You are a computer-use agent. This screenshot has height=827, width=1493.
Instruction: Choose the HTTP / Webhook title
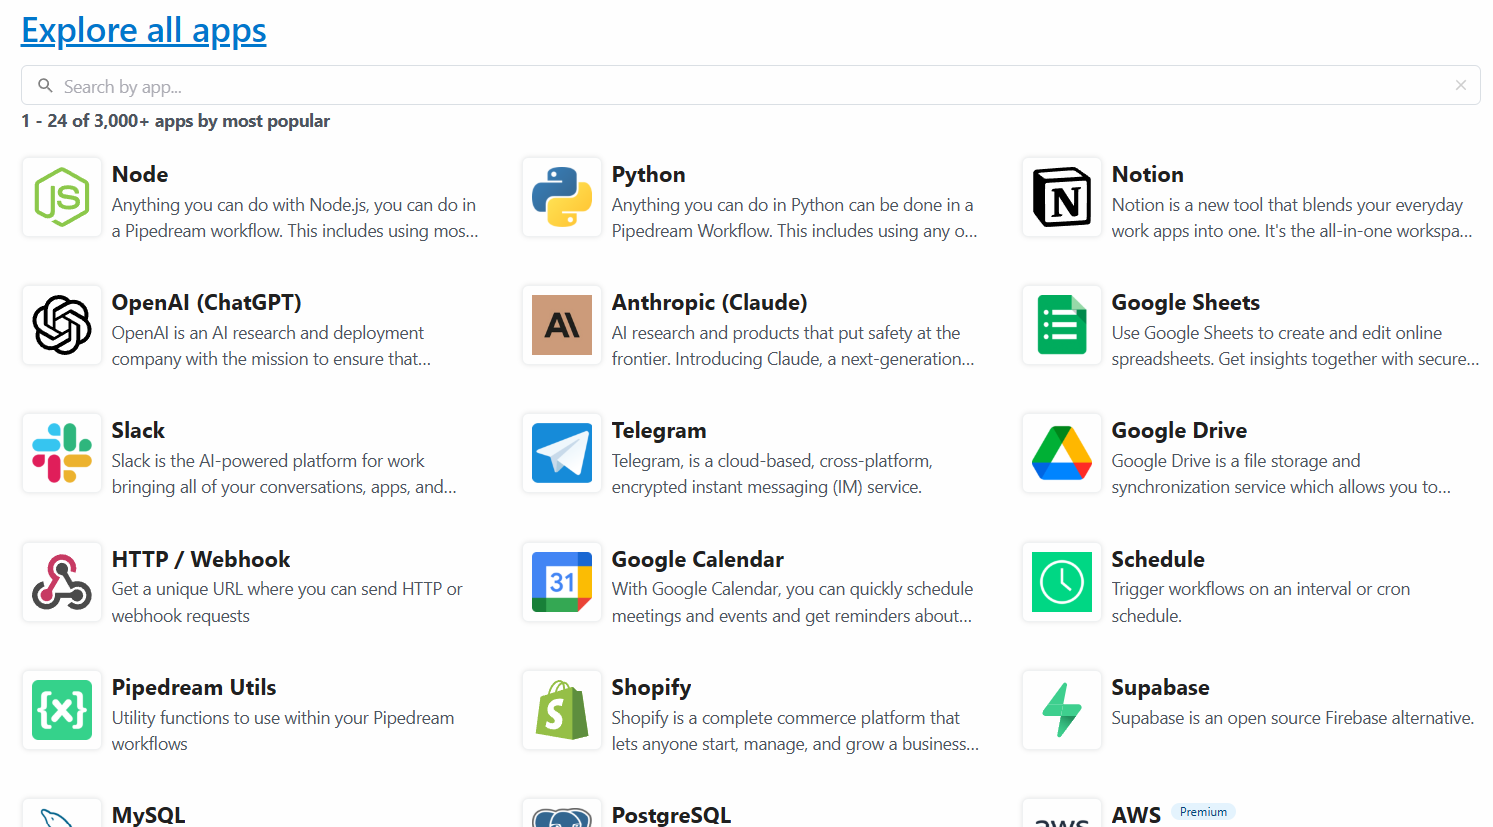click(x=201, y=559)
